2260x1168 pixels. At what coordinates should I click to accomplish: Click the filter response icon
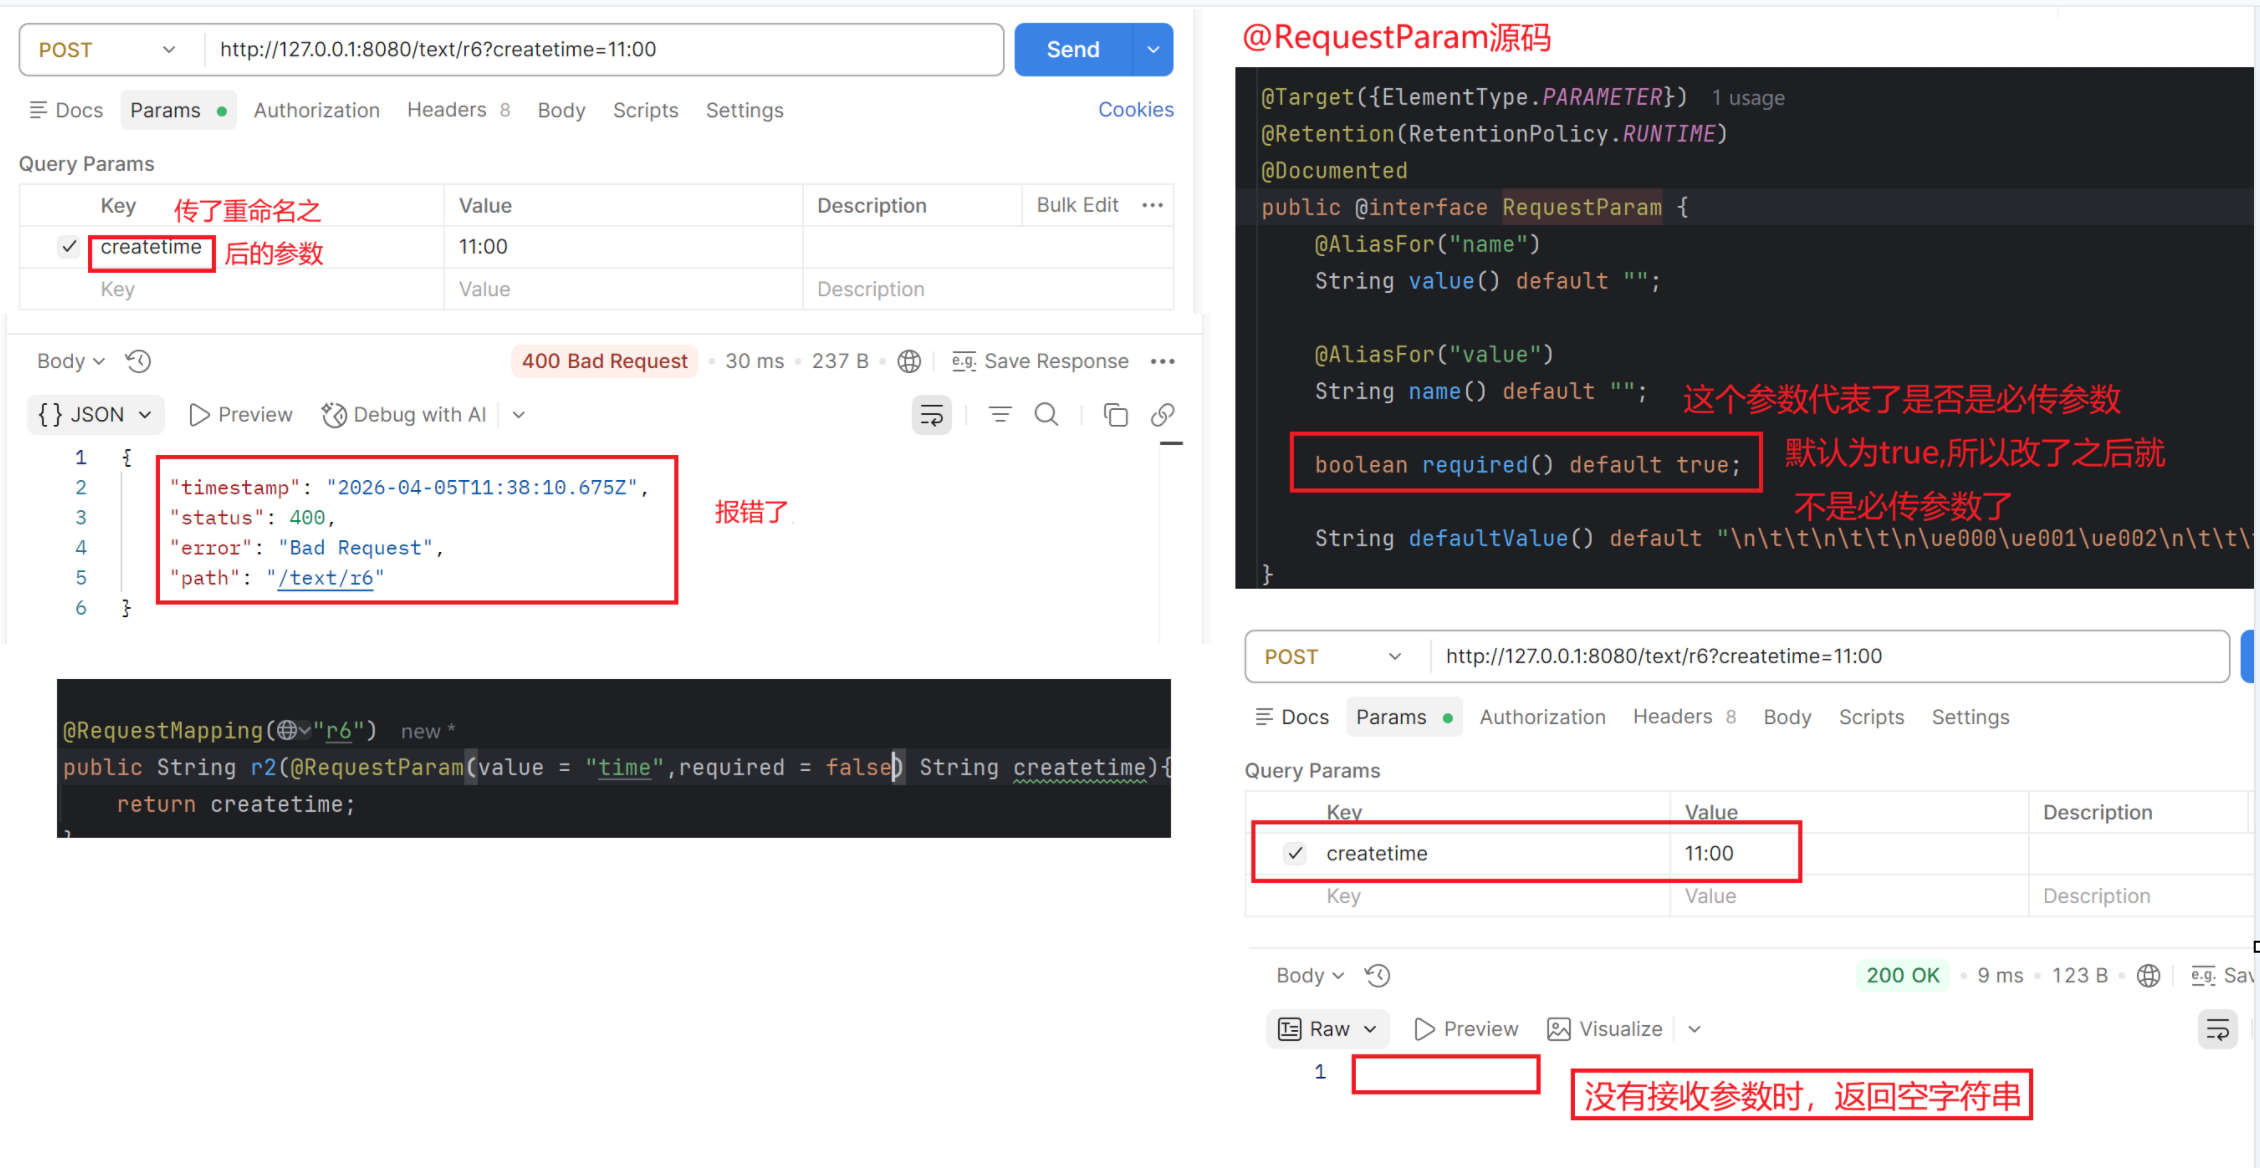(x=1000, y=414)
